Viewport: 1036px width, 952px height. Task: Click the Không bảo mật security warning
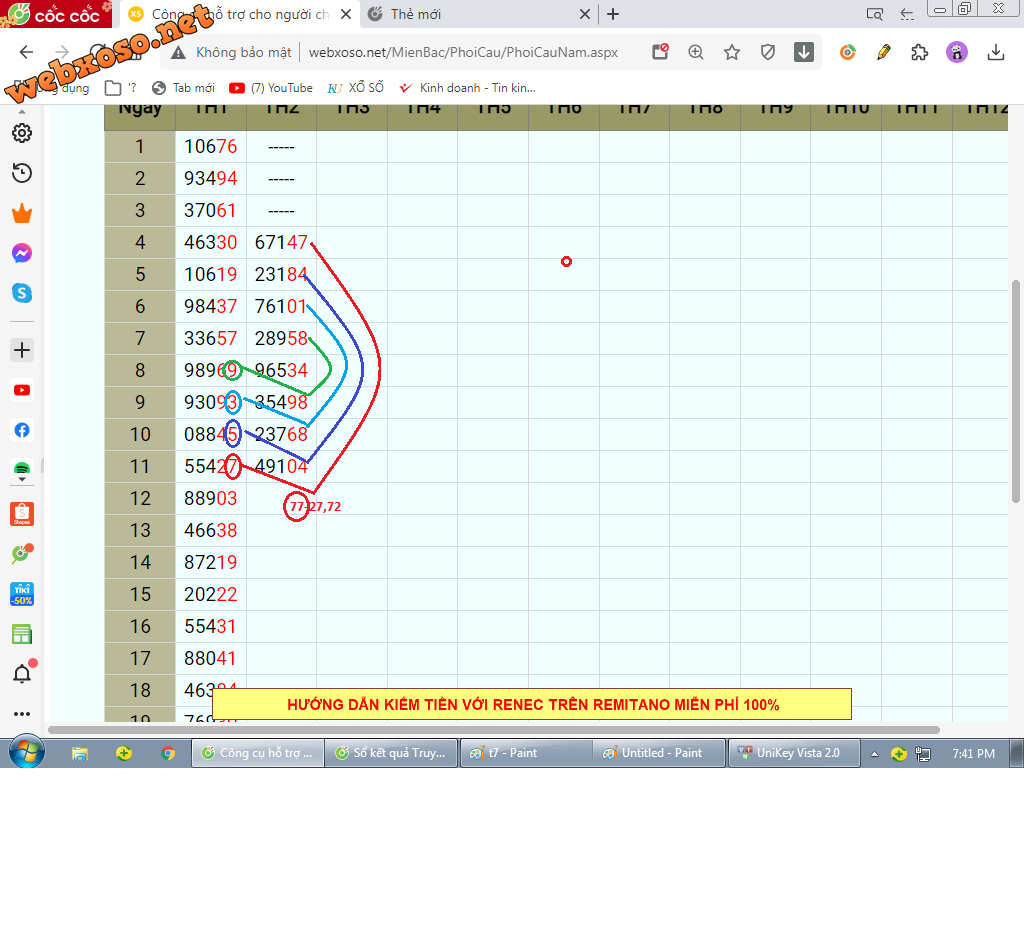coord(233,53)
